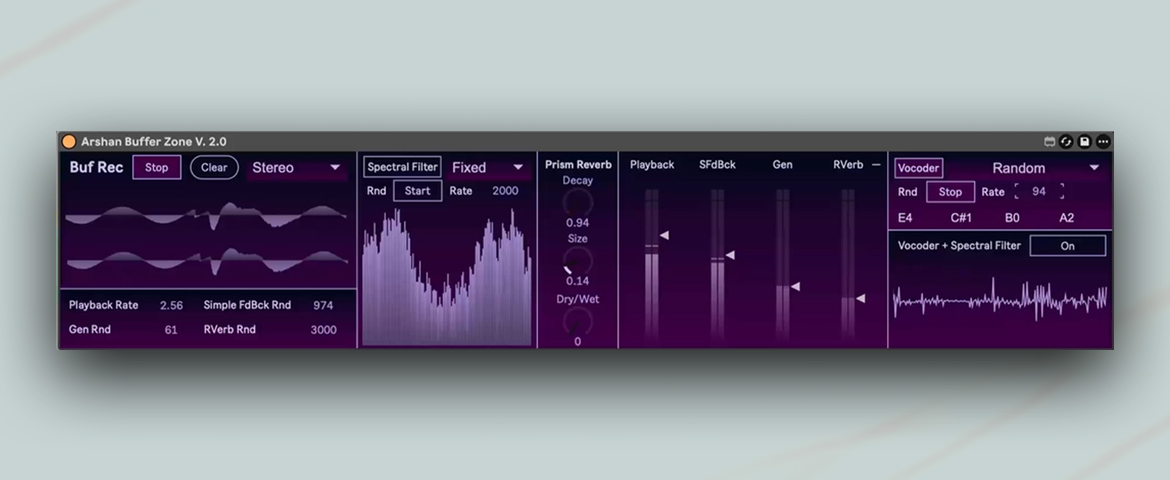
Task: Click the Decay value 0.94
Action: (578, 222)
